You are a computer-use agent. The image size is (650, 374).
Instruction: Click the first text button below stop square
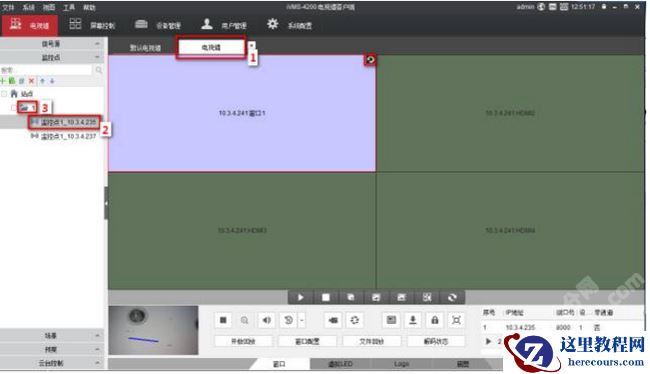(243, 341)
